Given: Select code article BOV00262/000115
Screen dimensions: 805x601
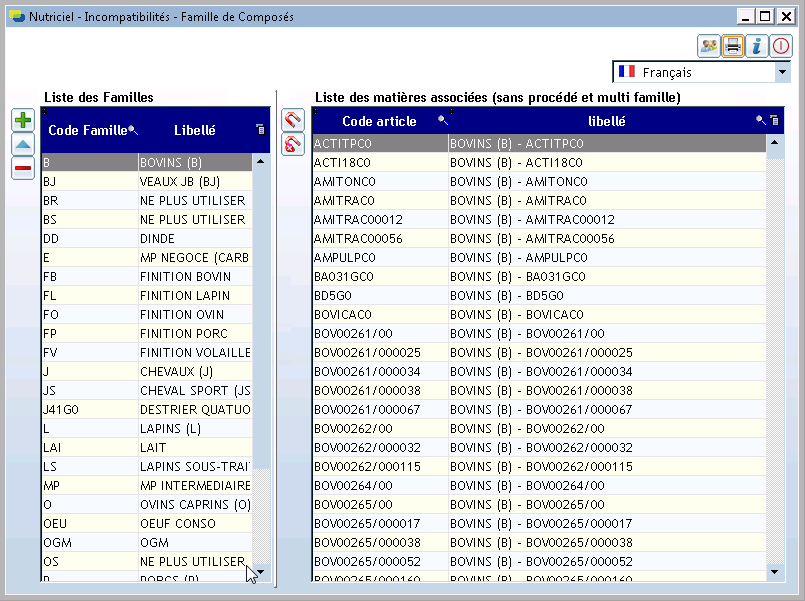Looking at the screenshot, I should (x=380, y=467).
